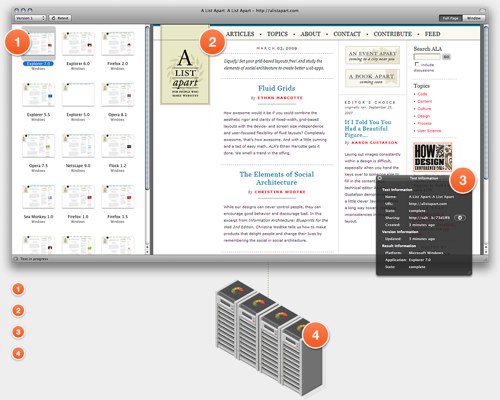The height and width of the screenshot is (400, 500).
Task: Open the Design topic link
Action: 424,116
